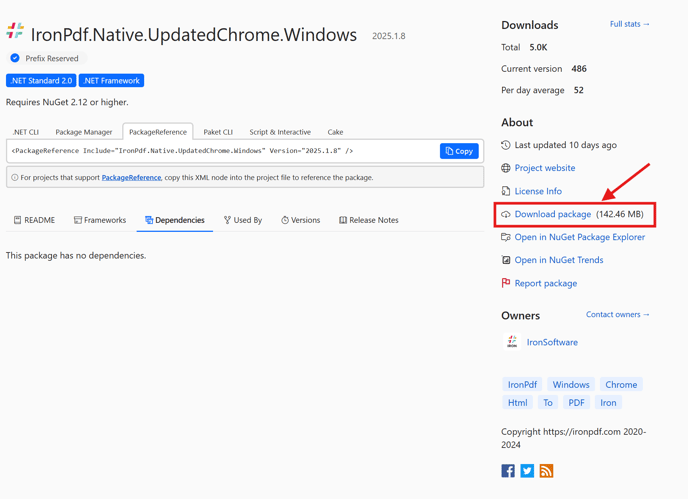Click the Full stats link
Screen dimensions: 688x499
(629, 24)
